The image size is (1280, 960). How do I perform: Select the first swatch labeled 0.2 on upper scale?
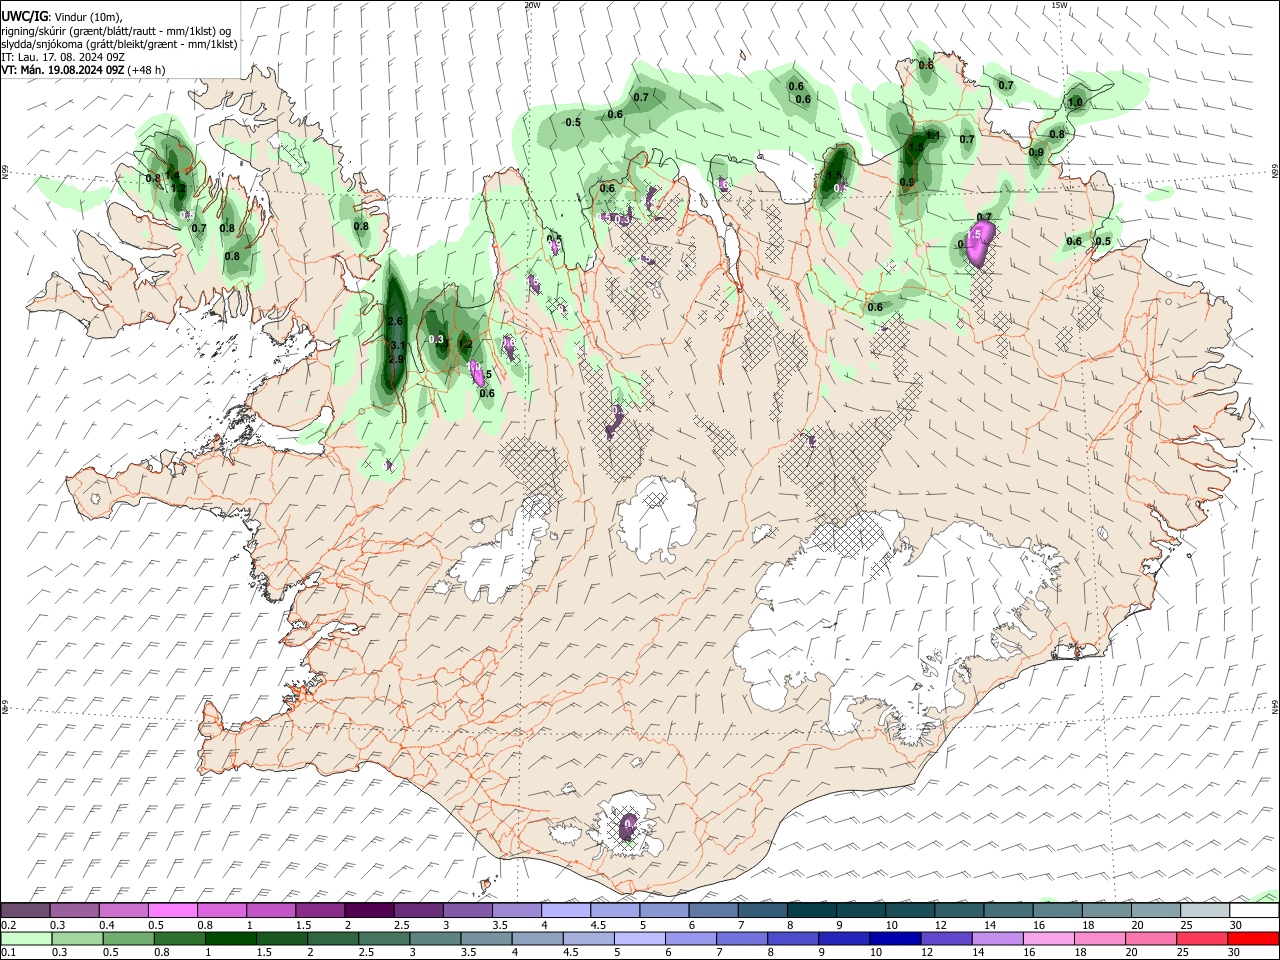[26, 910]
